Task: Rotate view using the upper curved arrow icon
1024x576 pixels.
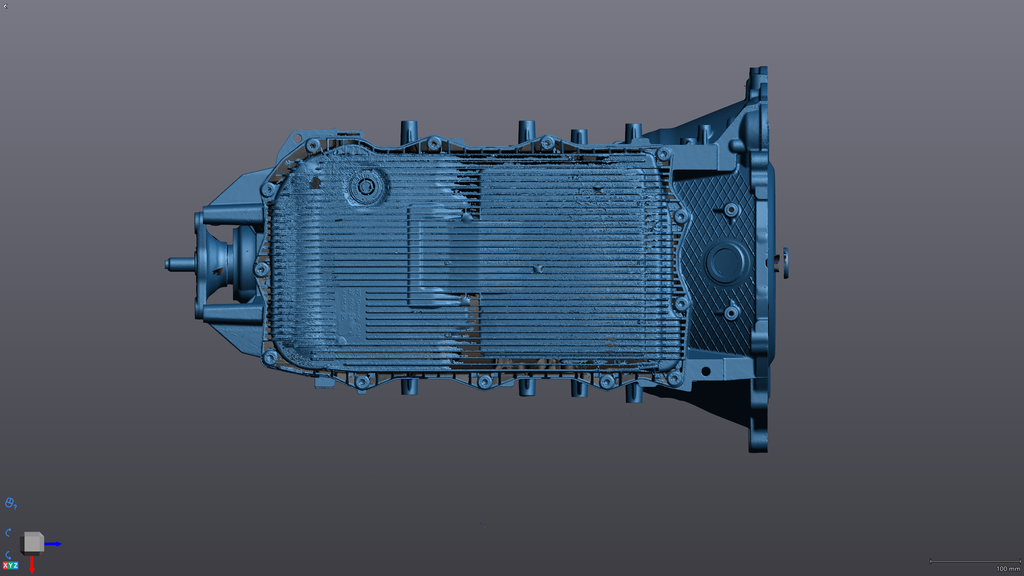Action: click(x=9, y=532)
